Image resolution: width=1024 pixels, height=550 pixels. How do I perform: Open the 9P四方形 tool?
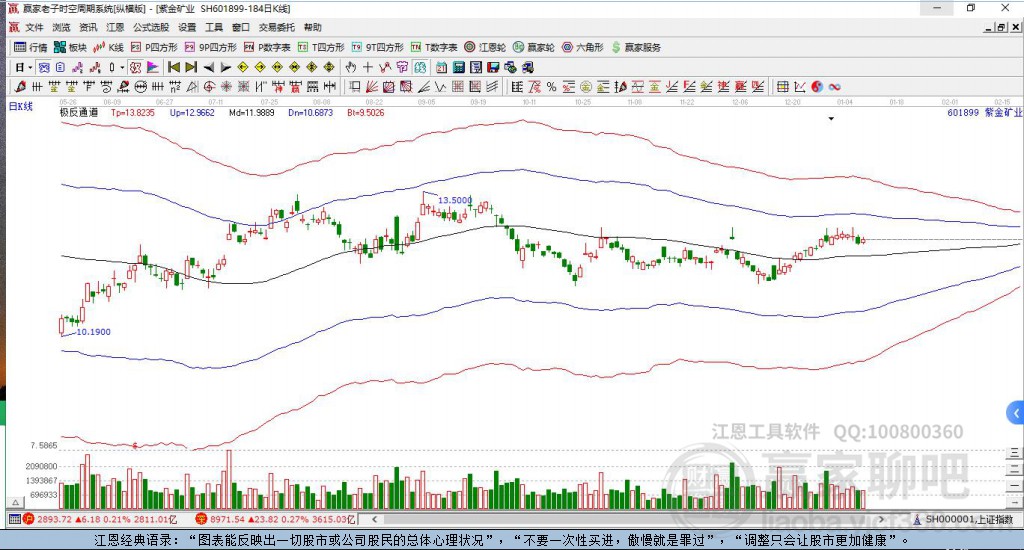point(210,47)
